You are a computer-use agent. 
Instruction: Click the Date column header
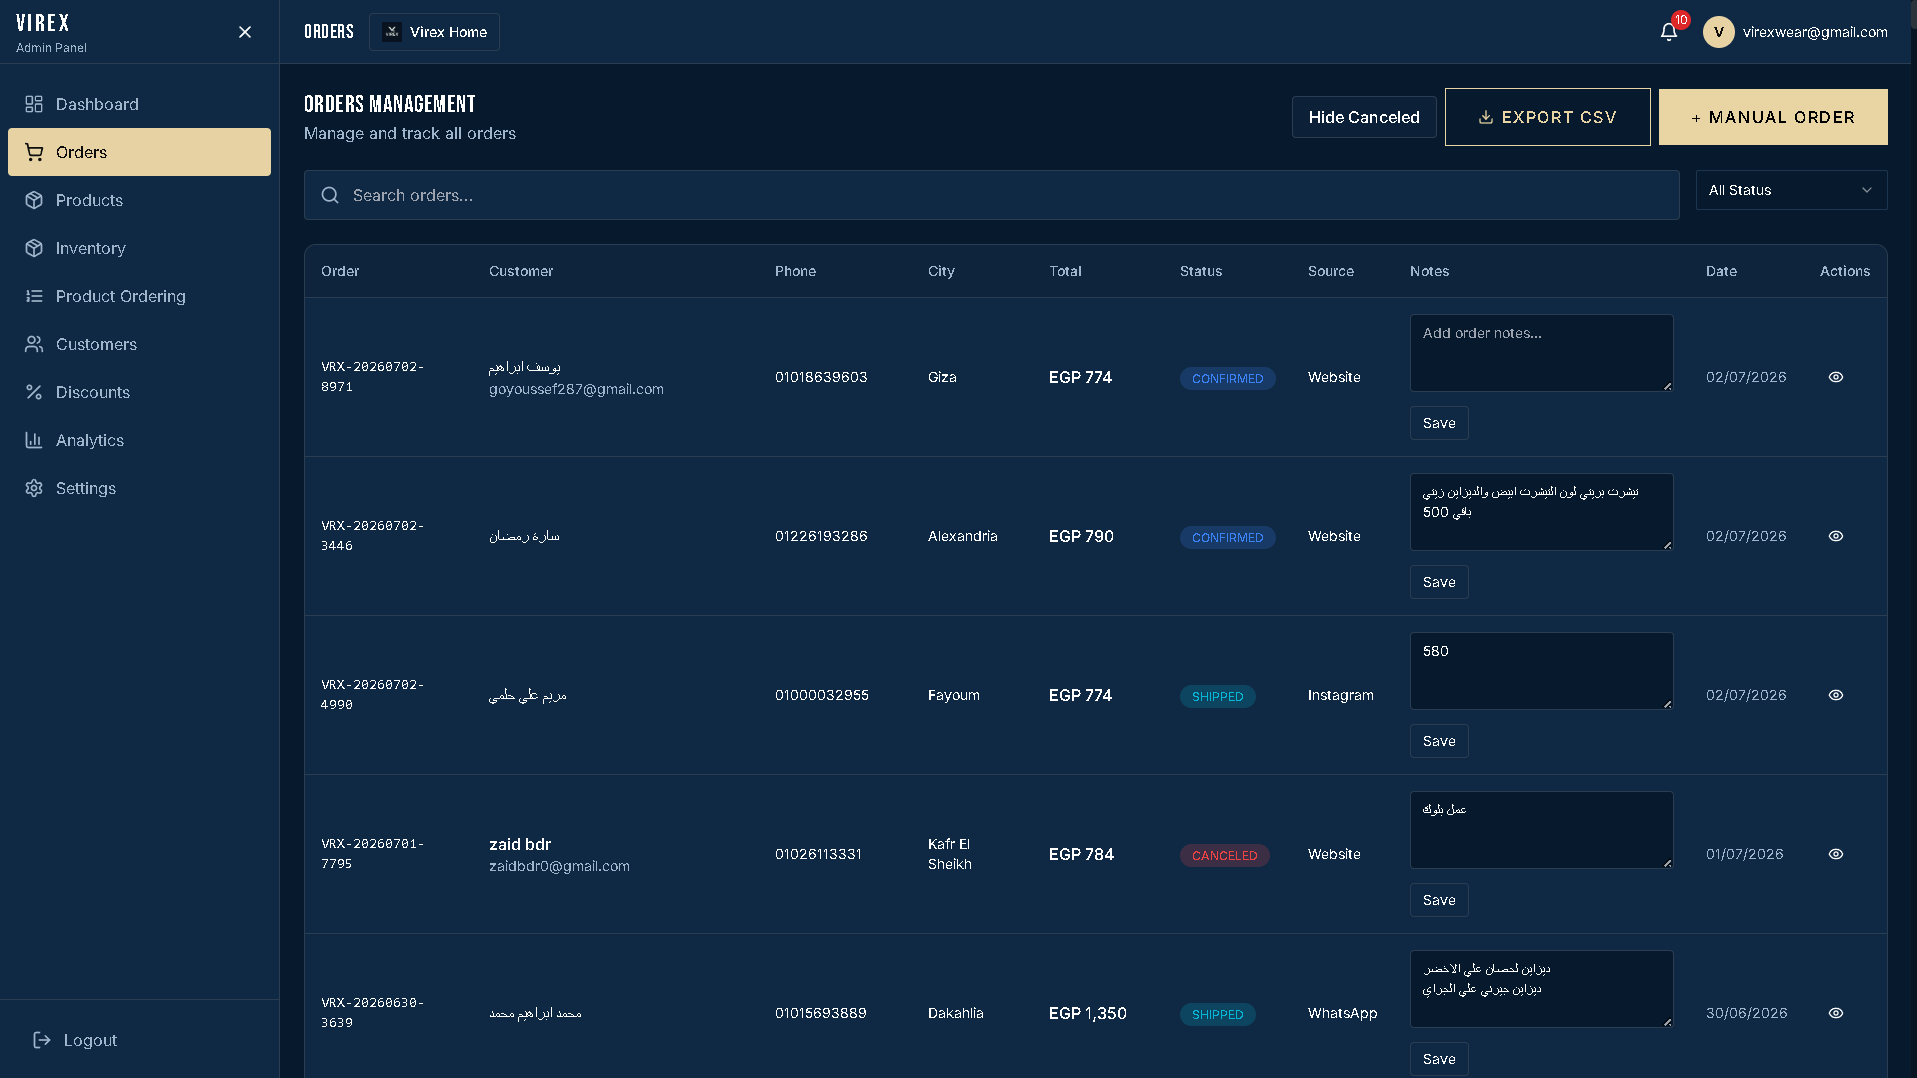coord(1721,271)
